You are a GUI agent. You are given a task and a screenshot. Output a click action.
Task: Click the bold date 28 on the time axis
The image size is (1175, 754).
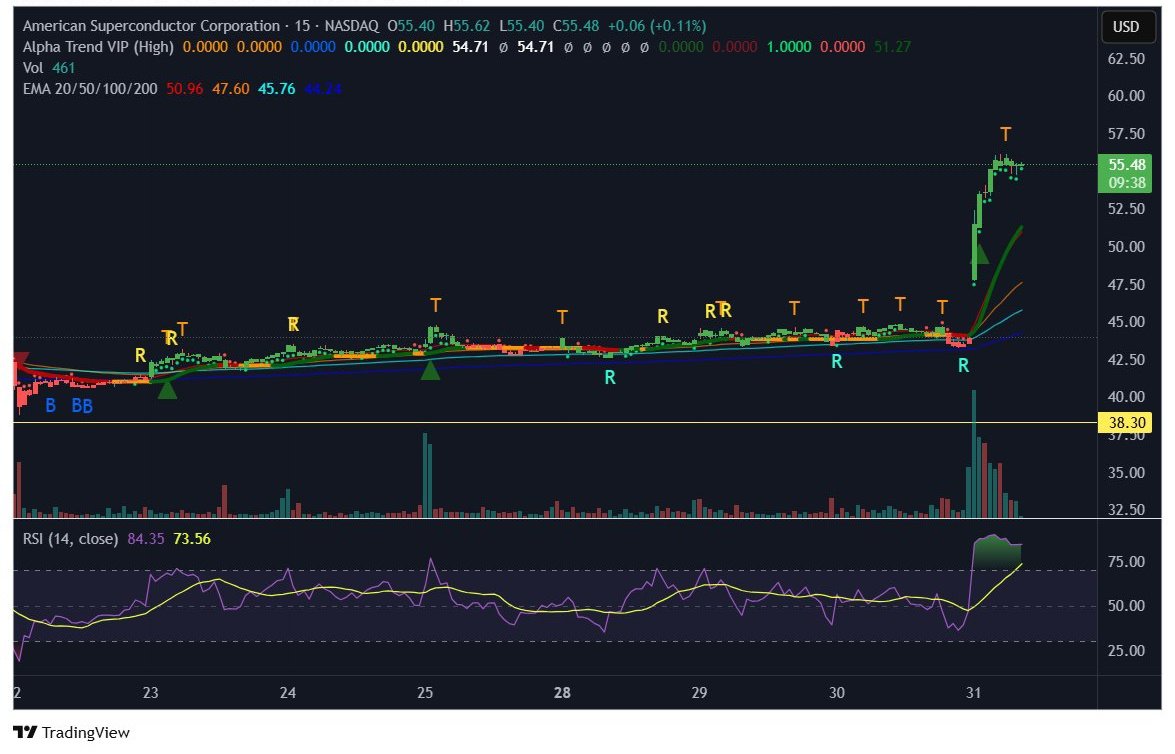562,693
